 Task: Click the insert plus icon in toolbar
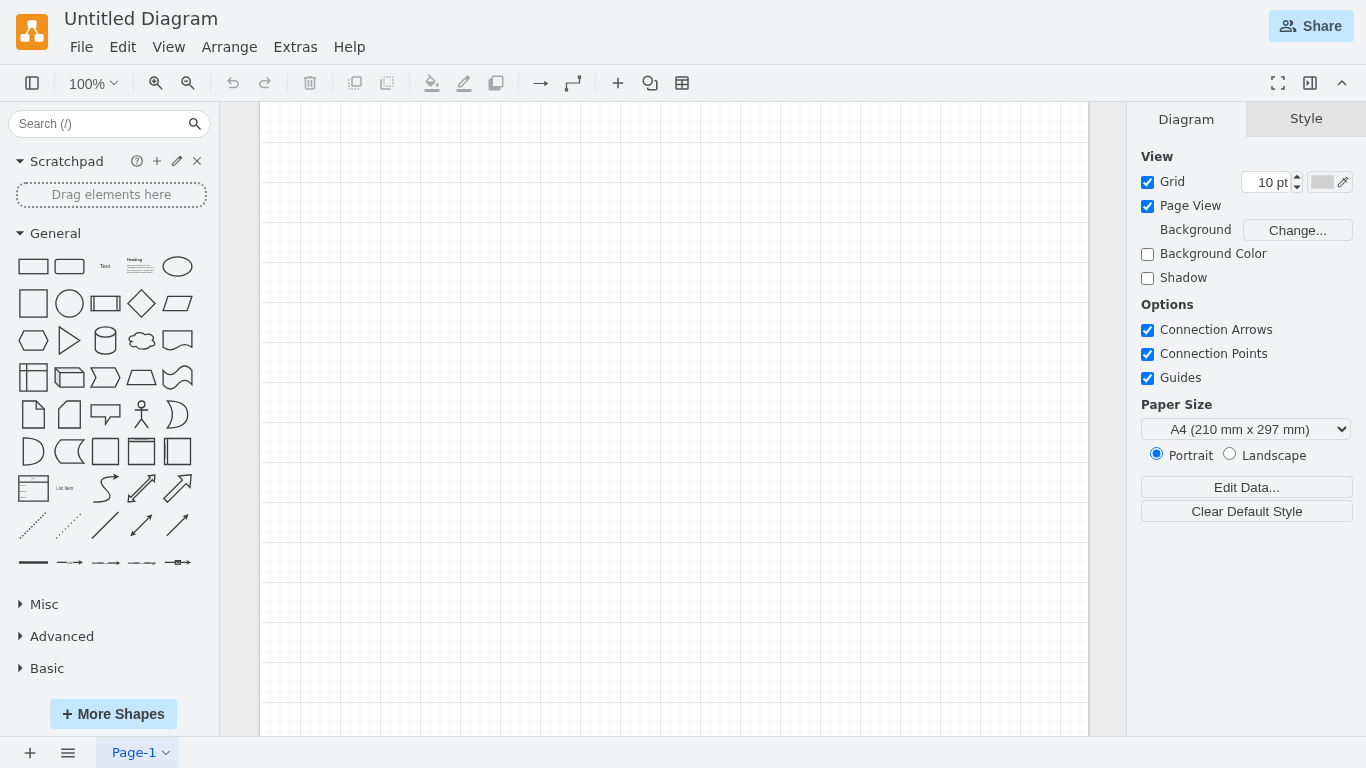click(x=618, y=83)
